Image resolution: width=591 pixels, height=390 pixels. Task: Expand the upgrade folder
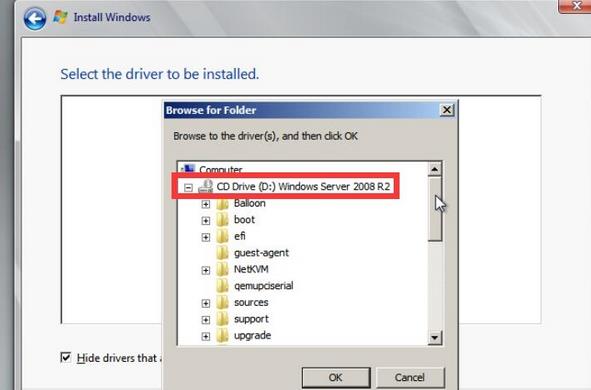tap(205, 336)
